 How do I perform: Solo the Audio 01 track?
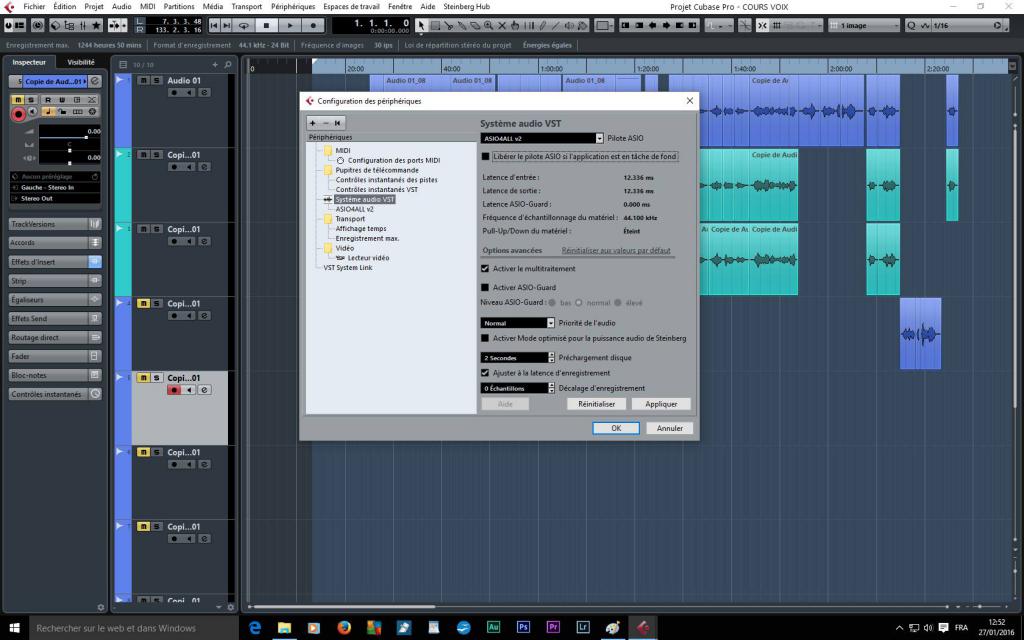[157, 80]
